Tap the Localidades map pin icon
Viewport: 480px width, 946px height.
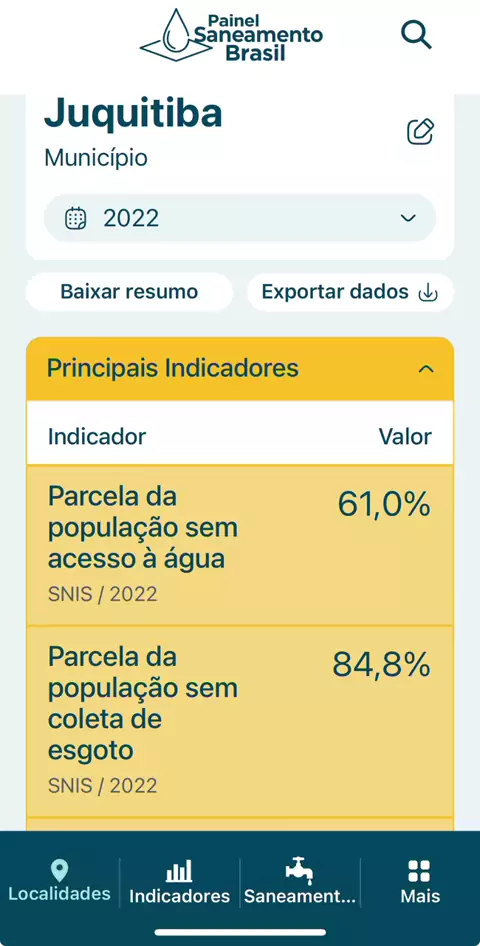(x=59, y=871)
